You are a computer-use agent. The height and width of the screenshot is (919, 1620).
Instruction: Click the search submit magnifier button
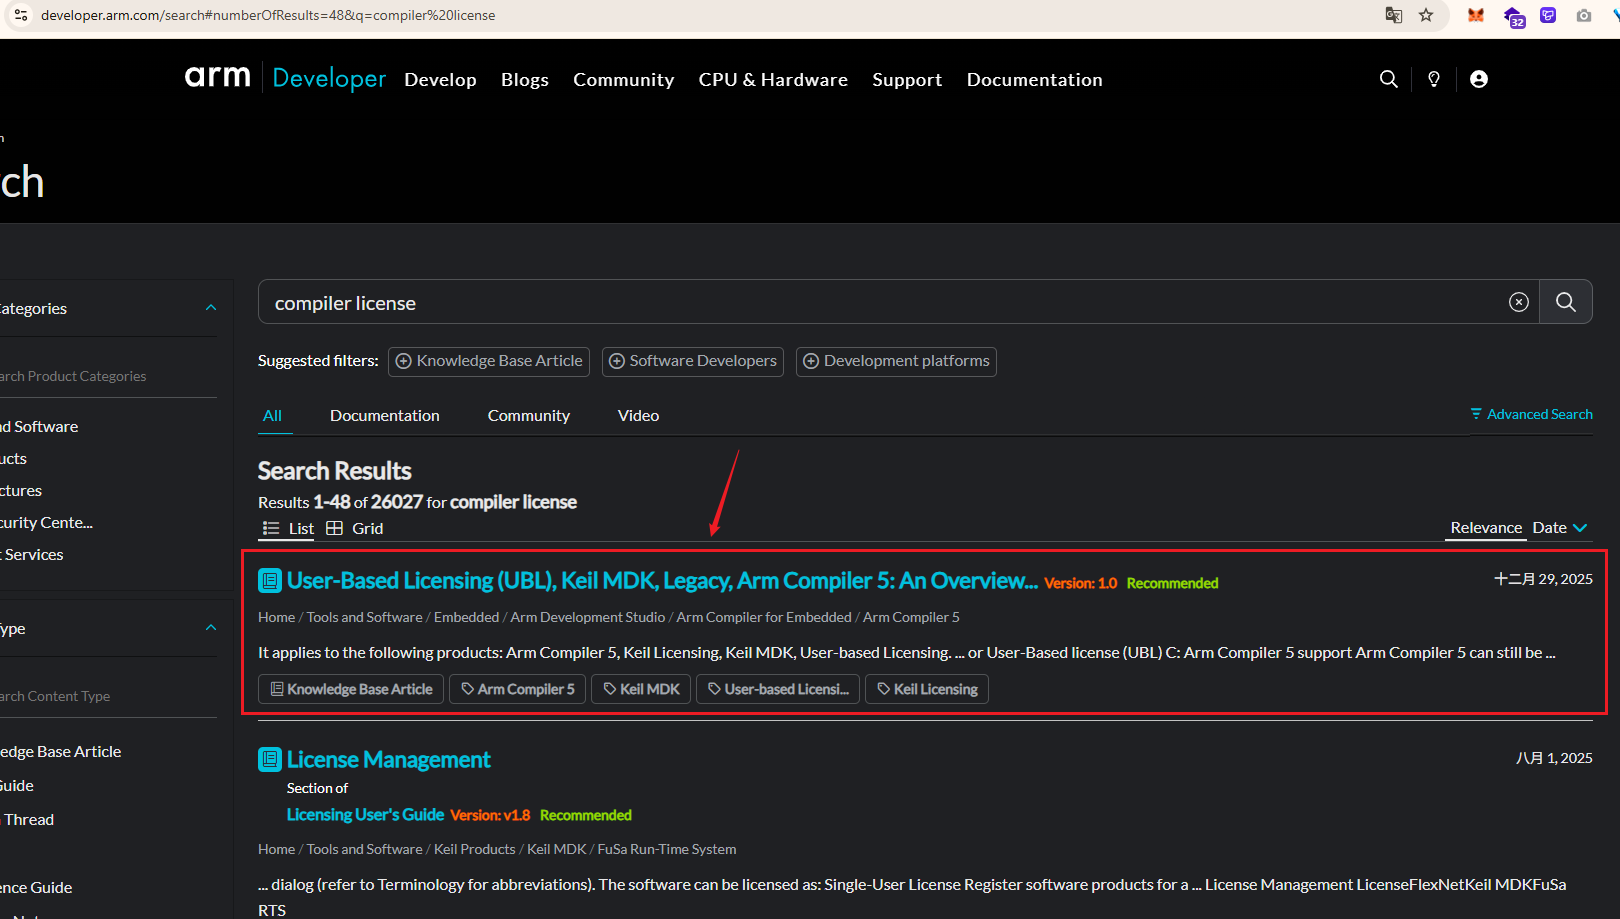click(1565, 302)
